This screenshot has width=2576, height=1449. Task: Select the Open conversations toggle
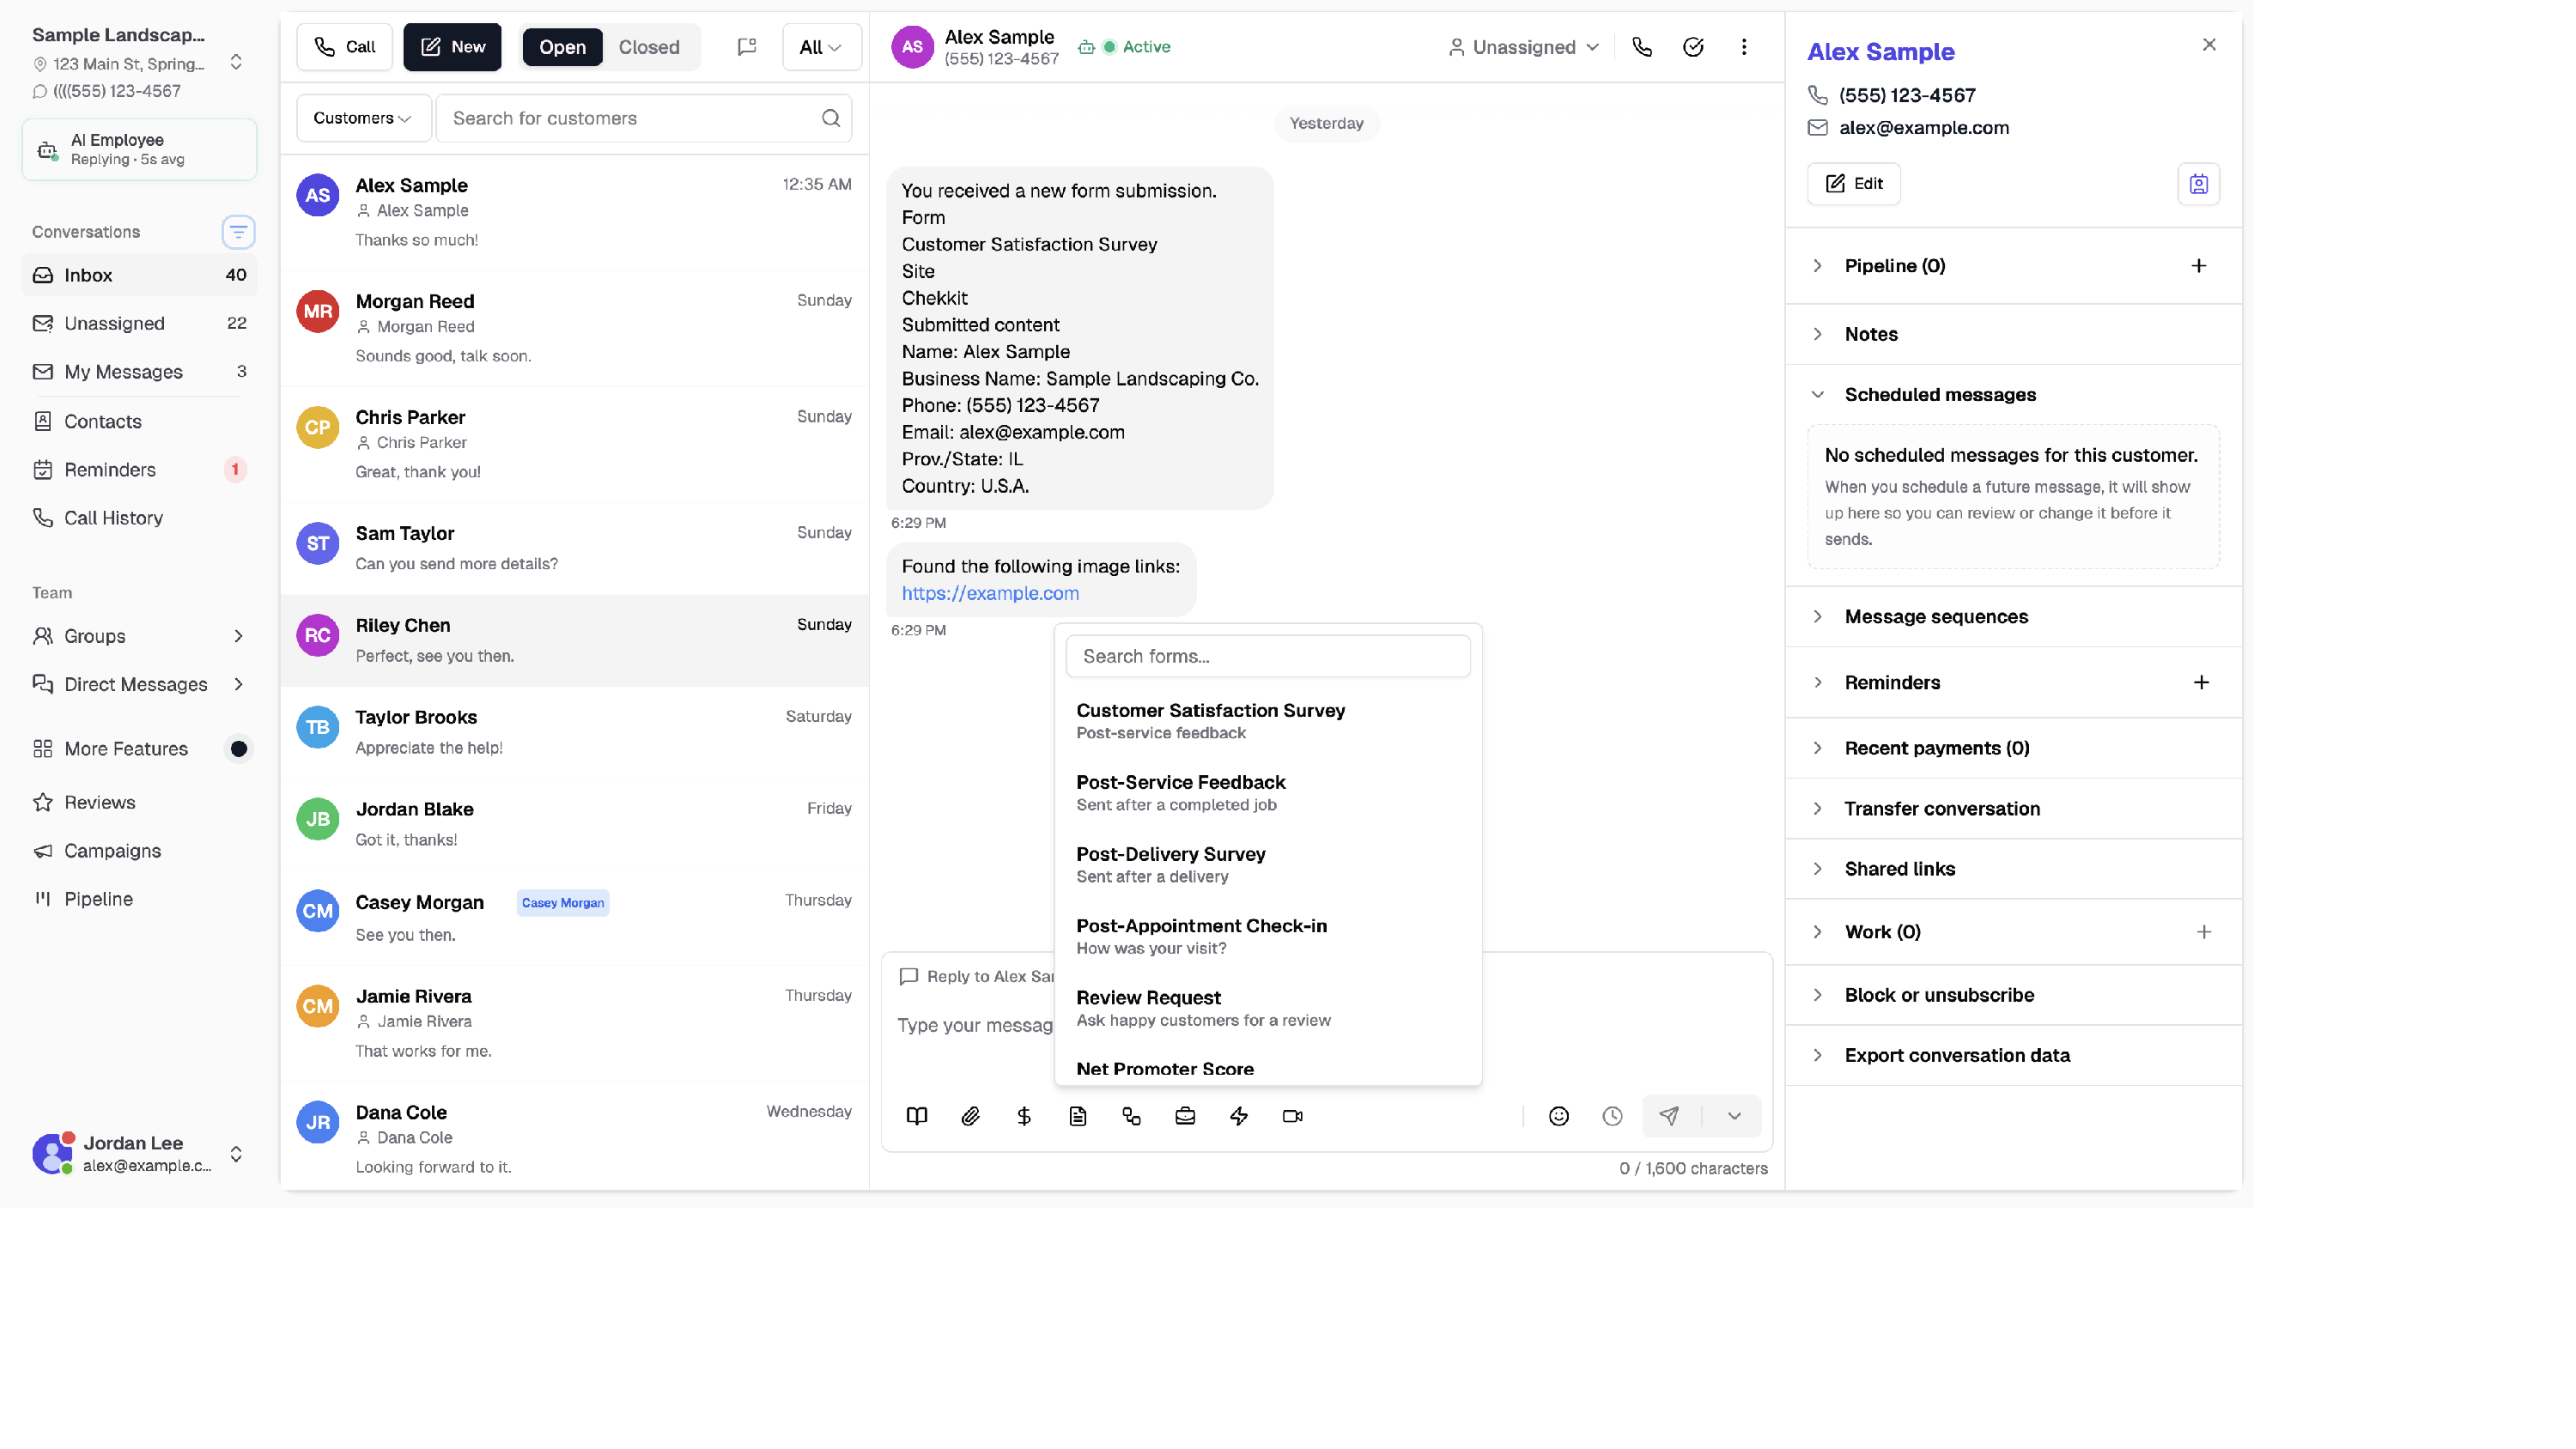(x=562, y=47)
